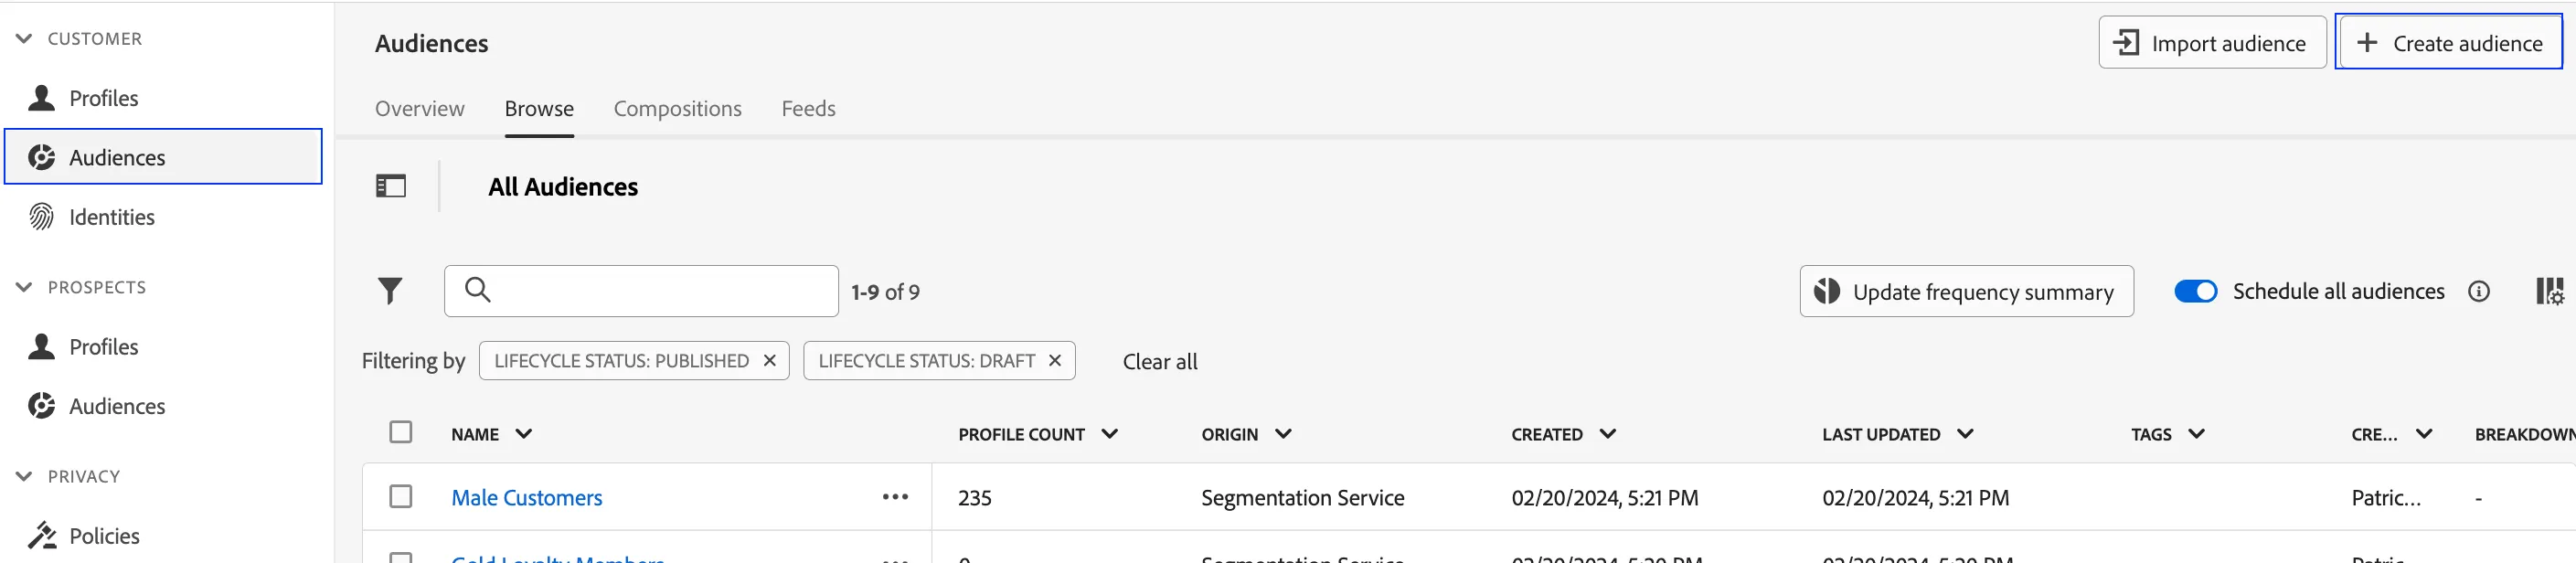This screenshot has width=2576, height=563.
Task: Open the Profile Count column sort dropdown
Action: pyautogui.click(x=1109, y=434)
